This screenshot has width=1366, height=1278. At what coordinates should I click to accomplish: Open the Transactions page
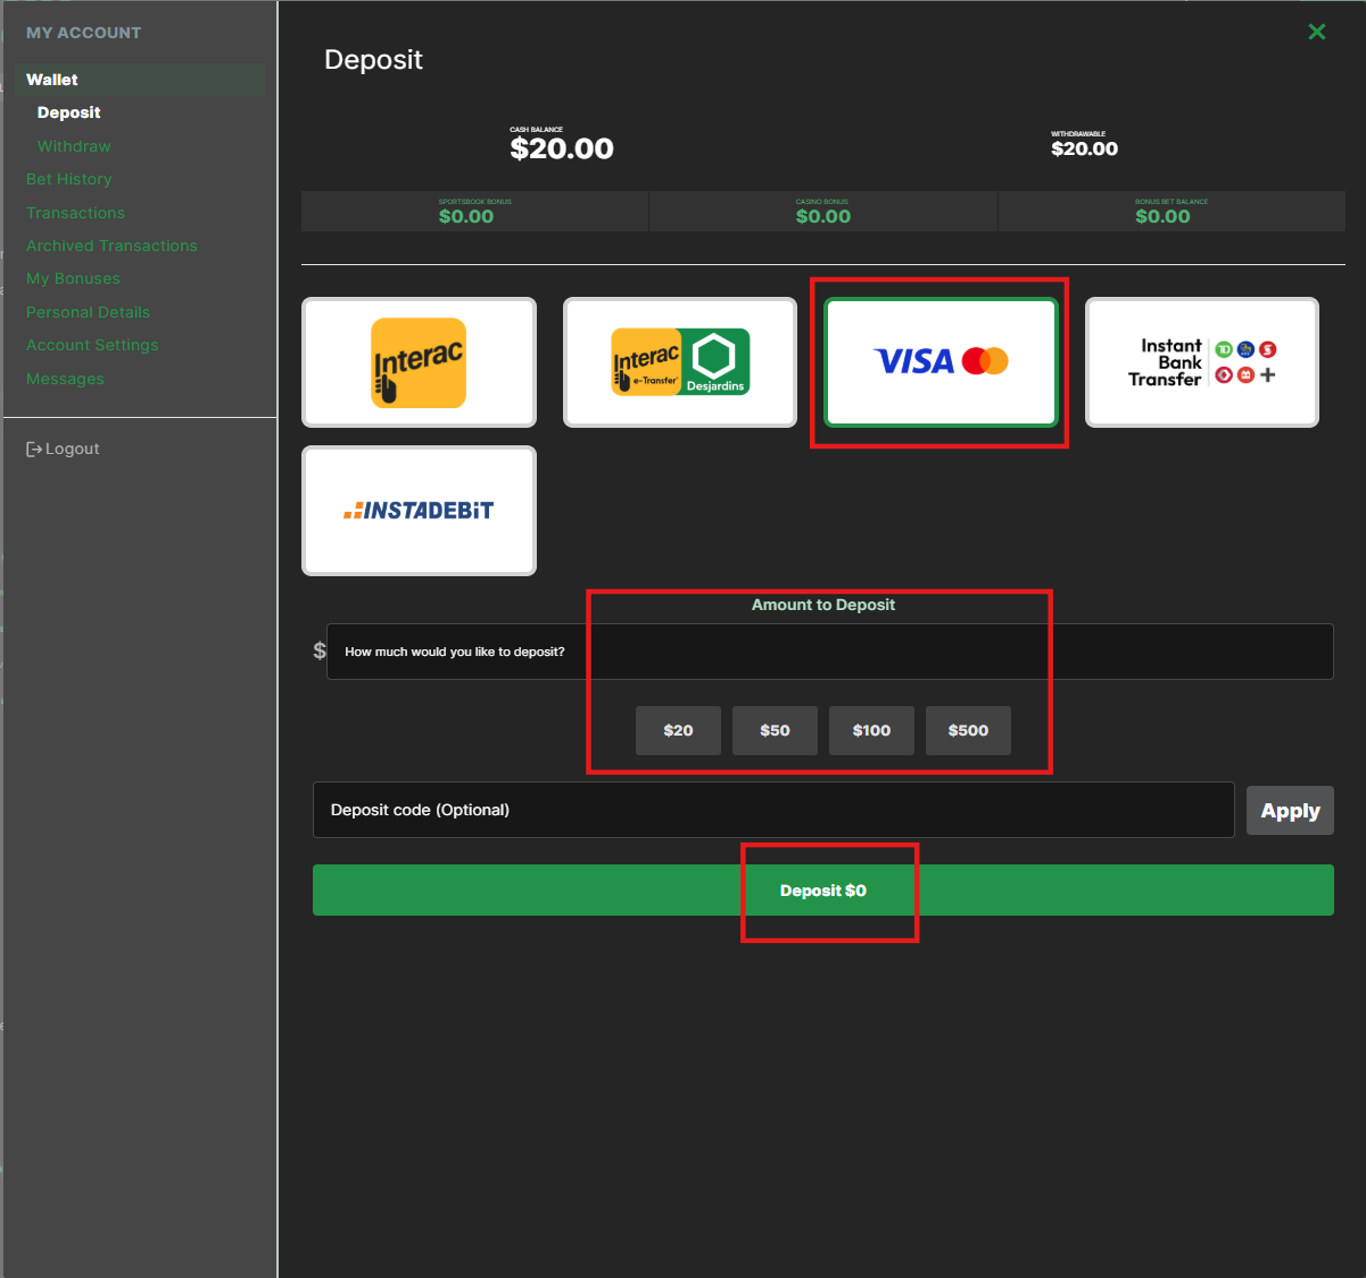click(75, 213)
